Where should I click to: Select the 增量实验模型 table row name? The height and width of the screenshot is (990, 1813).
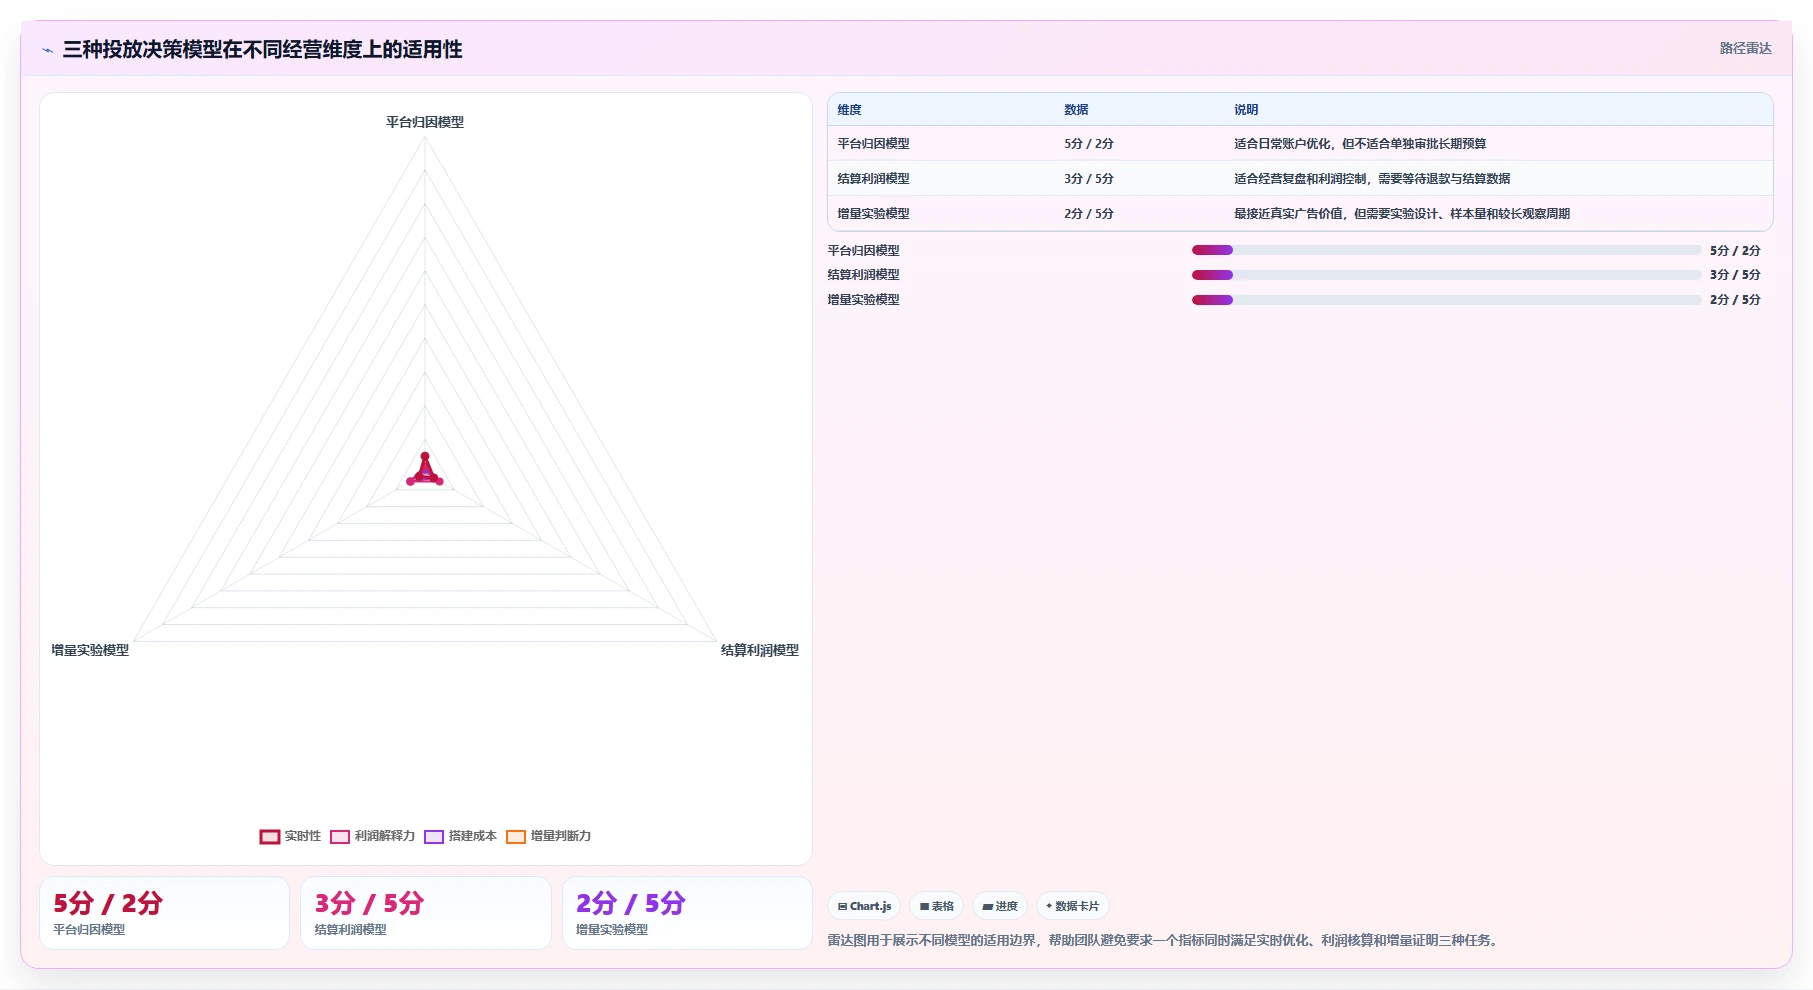[873, 214]
